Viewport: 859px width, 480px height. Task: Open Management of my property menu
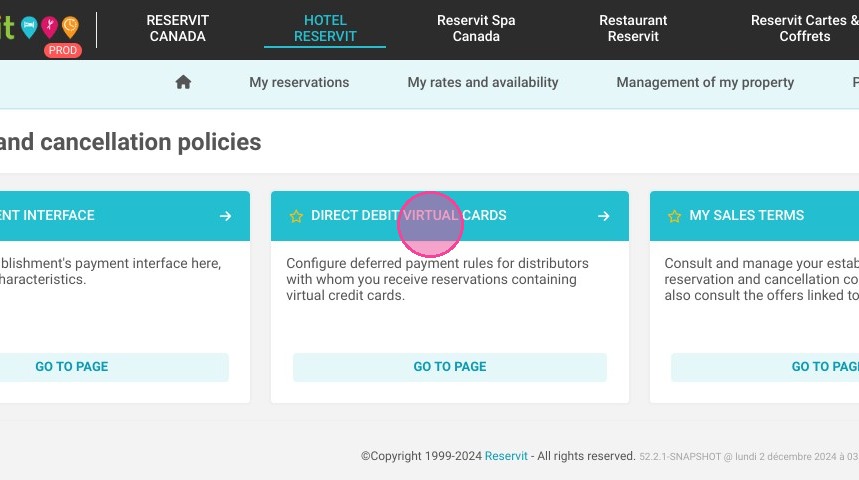click(x=705, y=82)
